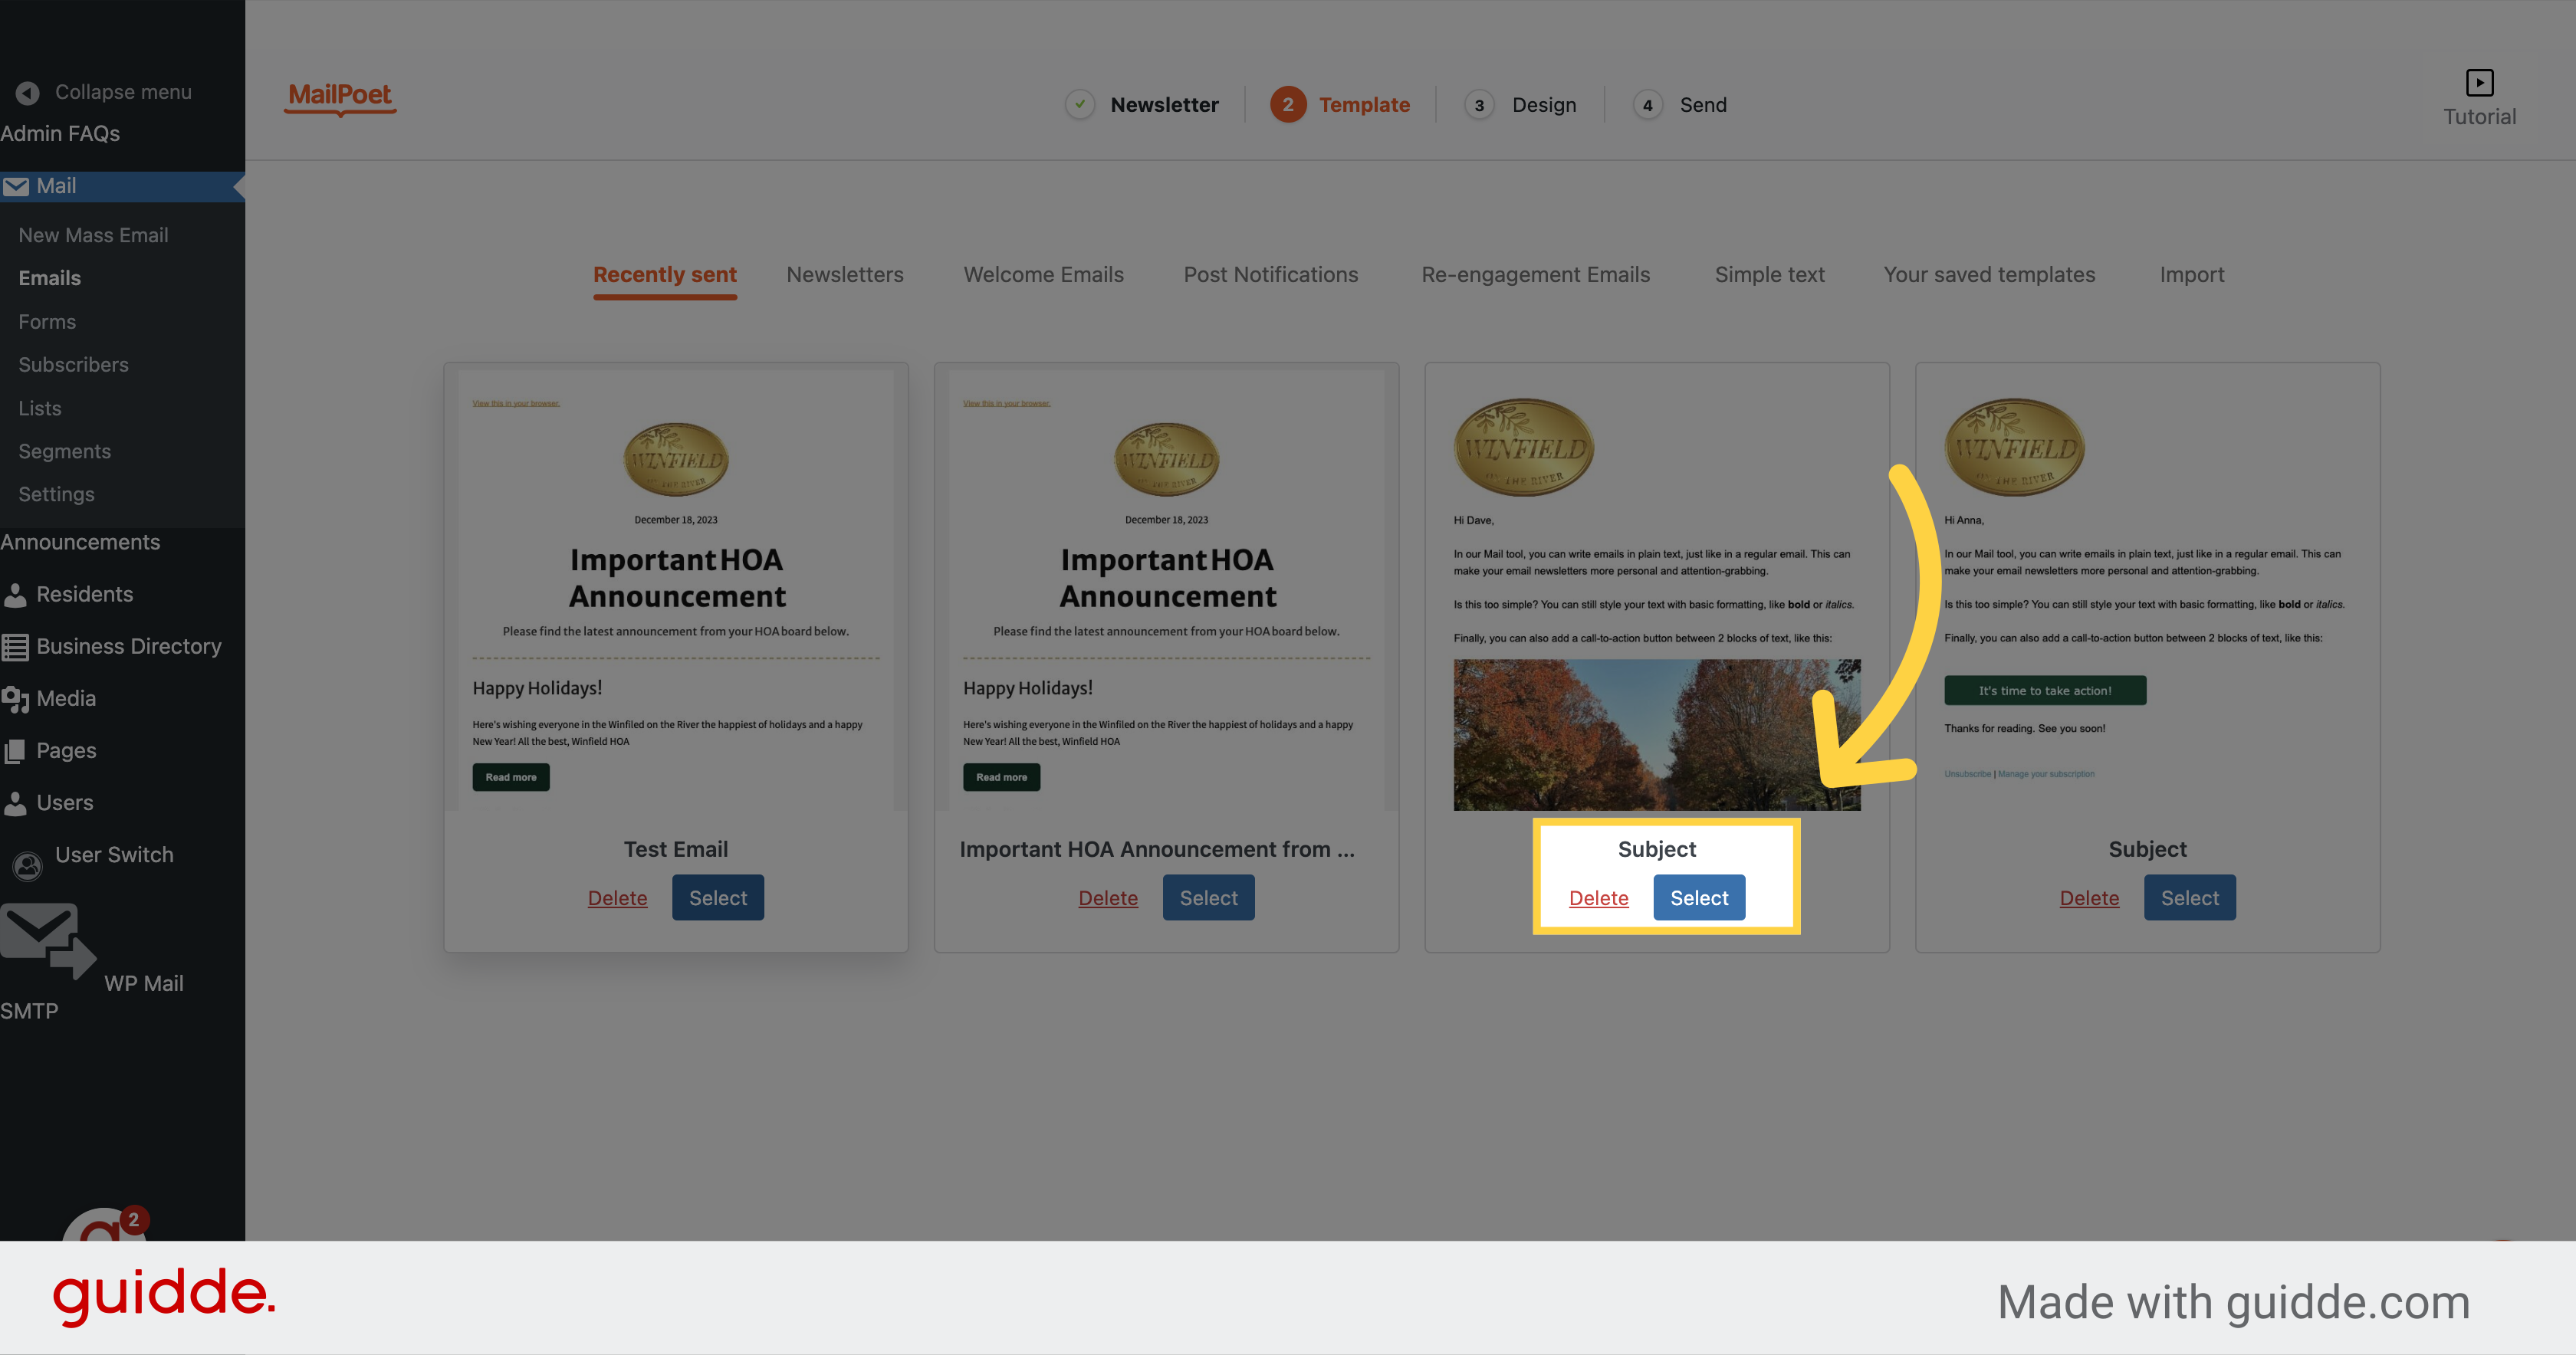
Task: Click the MailPoet logo
Action: (x=340, y=96)
